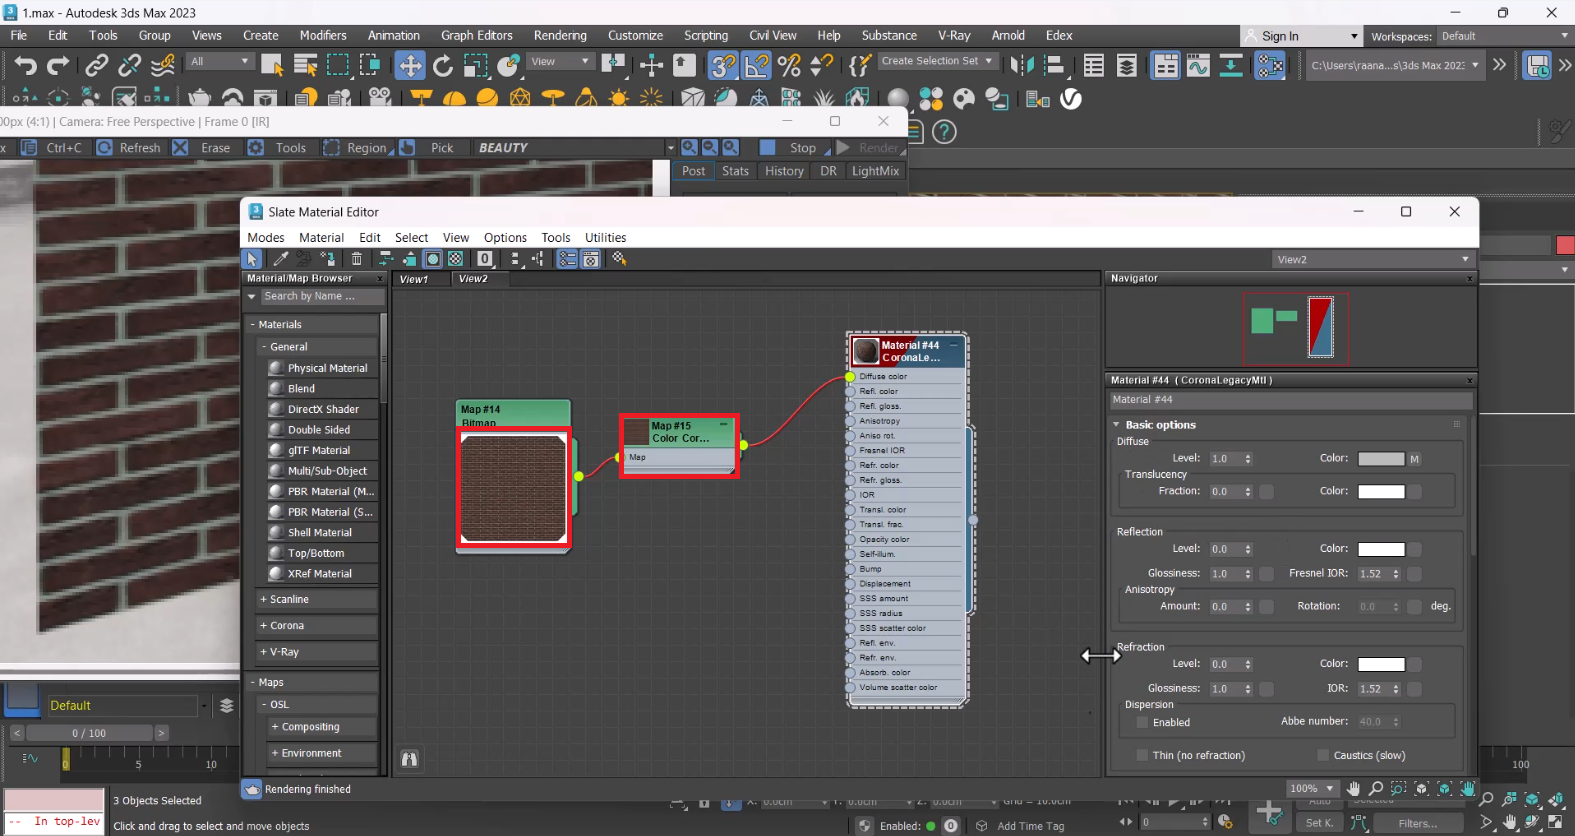
Task: Switch to the View1 tab
Action: (414, 279)
